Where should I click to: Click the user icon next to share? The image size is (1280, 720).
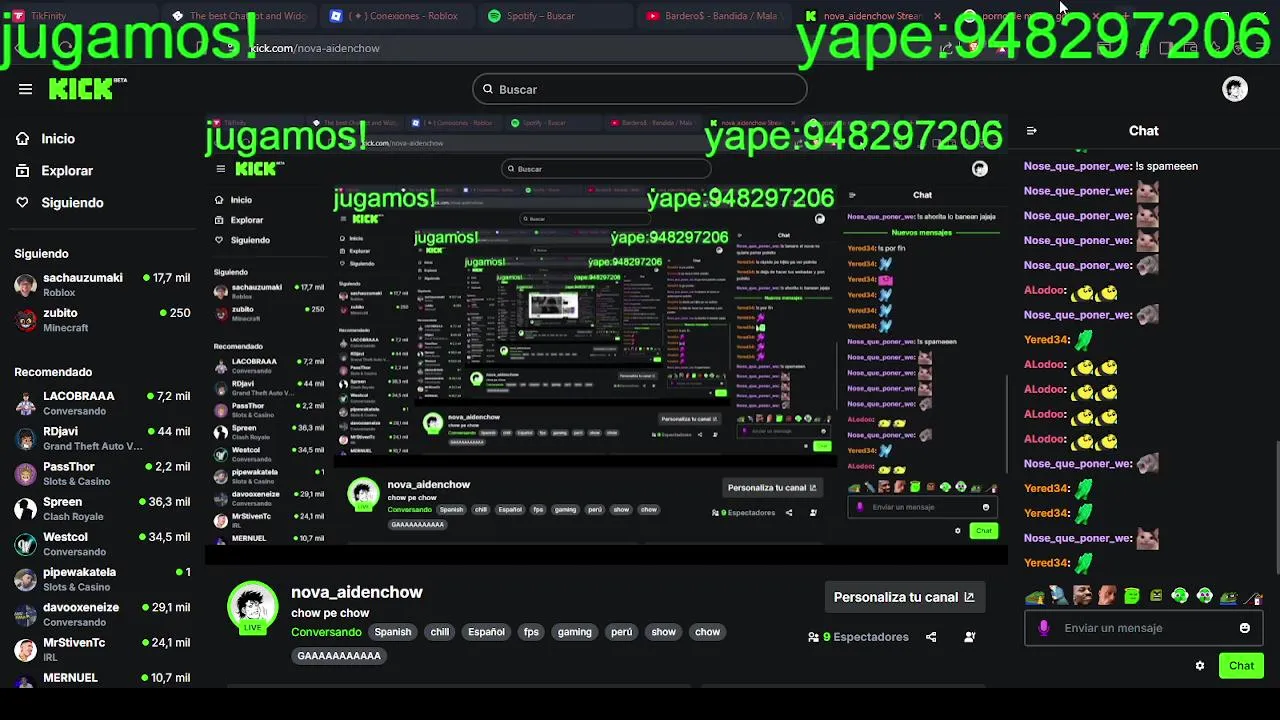tap(969, 637)
